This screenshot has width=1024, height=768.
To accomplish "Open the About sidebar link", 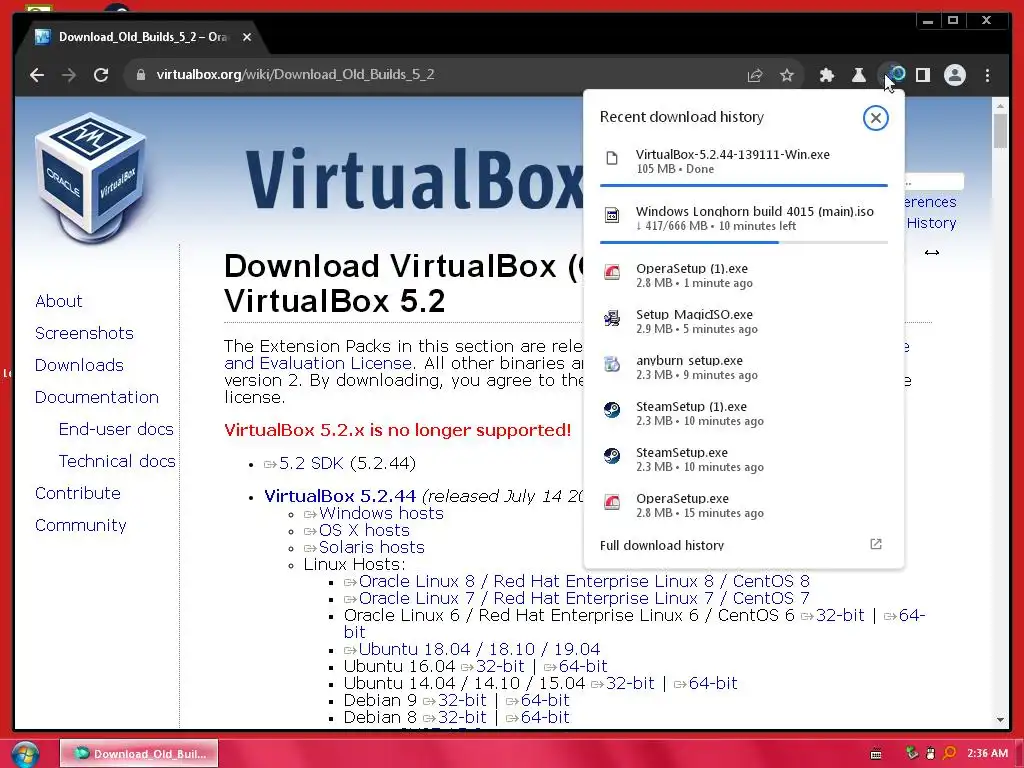I will [59, 301].
